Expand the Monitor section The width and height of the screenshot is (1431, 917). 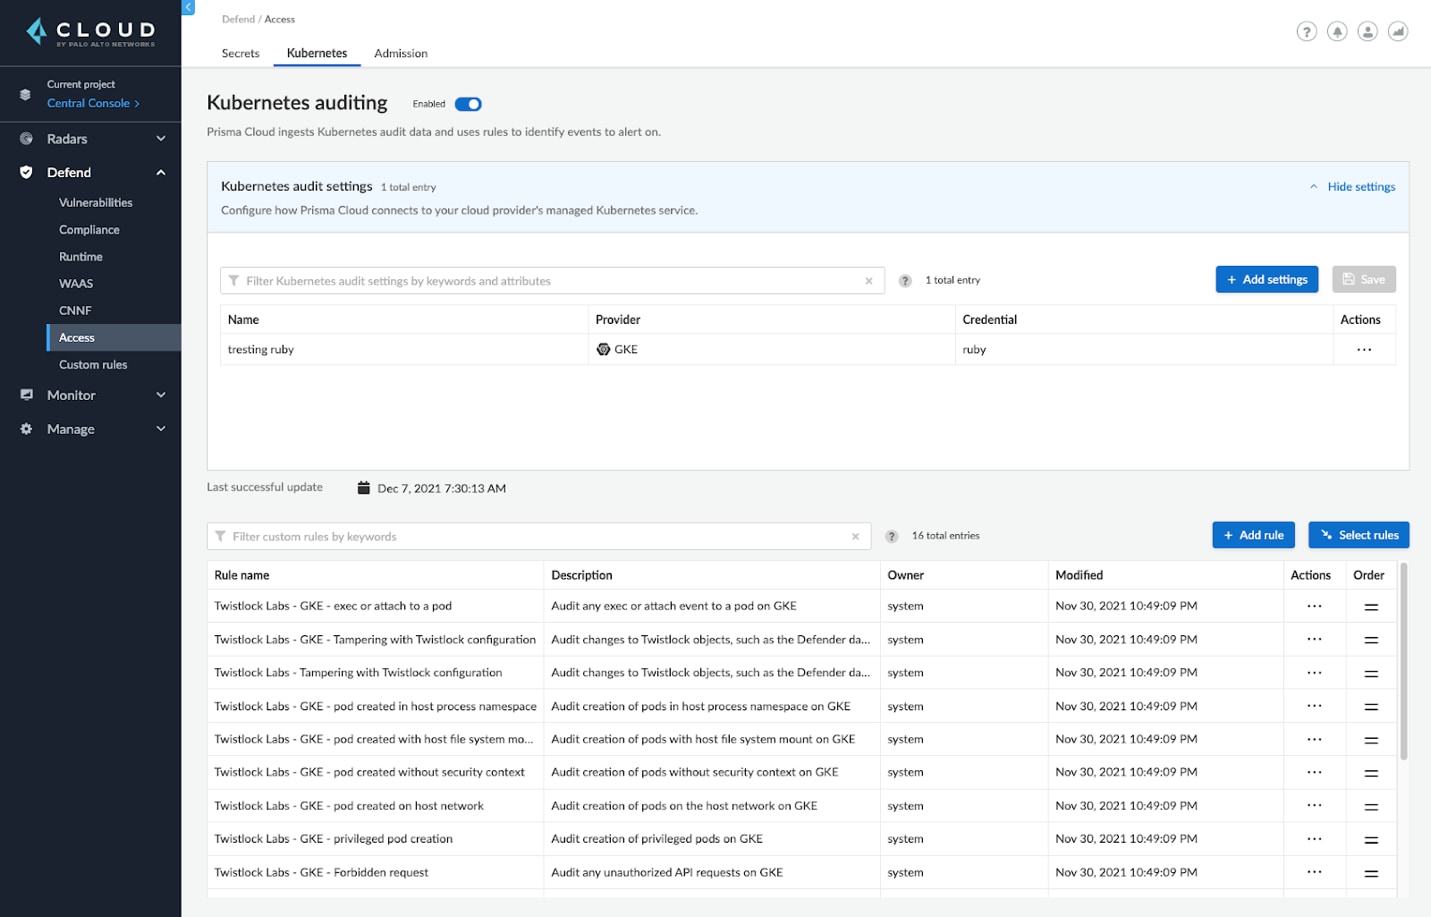click(x=90, y=395)
